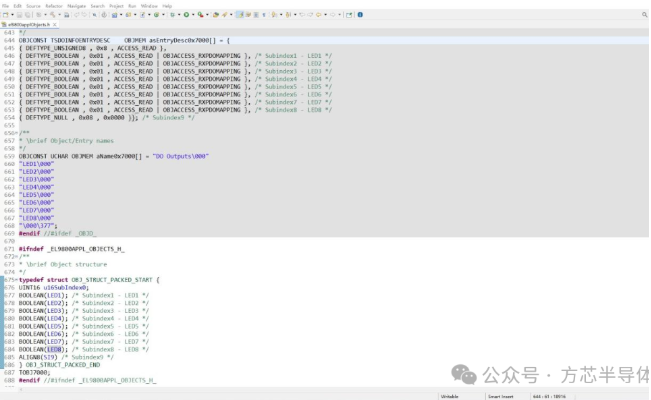Collapse the comment block at line 656
This screenshot has height=400, width=651.
(x=16, y=133)
